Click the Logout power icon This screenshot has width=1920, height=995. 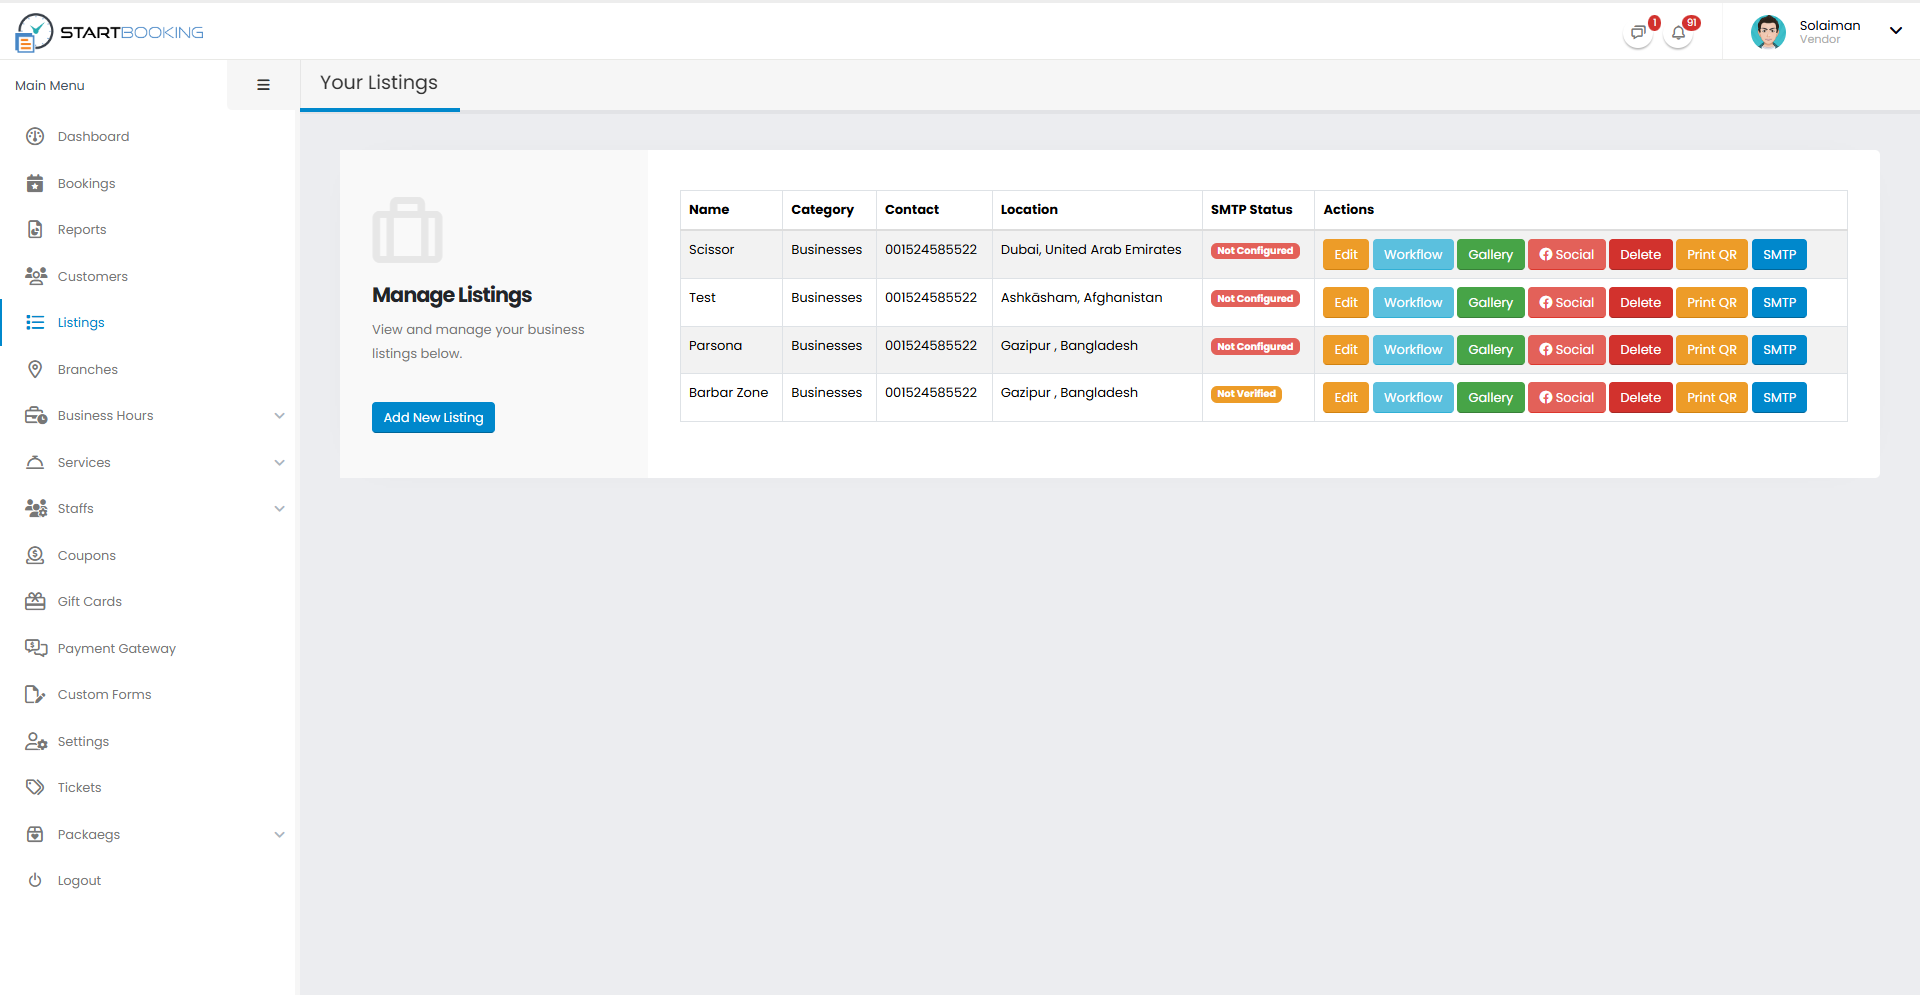pyautogui.click(x=35, y=881)
